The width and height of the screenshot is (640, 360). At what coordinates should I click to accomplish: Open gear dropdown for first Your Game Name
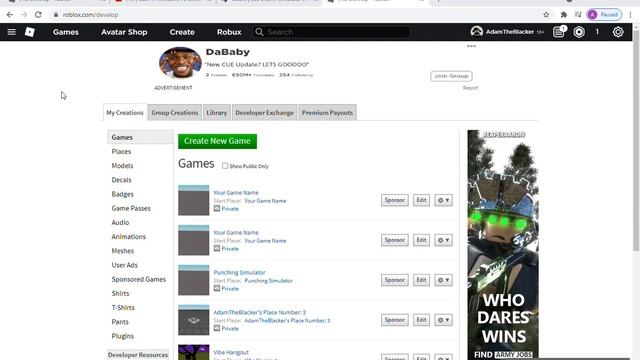coord(443,200)
